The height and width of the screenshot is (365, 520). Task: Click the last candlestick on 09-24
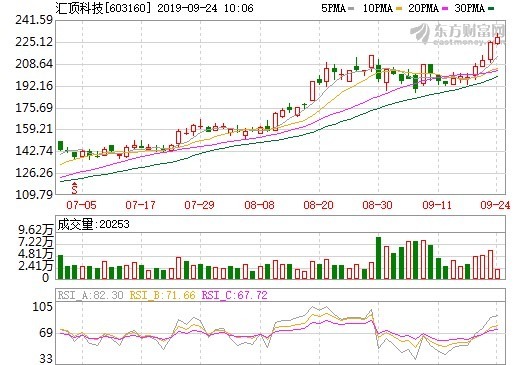[498, 39]
